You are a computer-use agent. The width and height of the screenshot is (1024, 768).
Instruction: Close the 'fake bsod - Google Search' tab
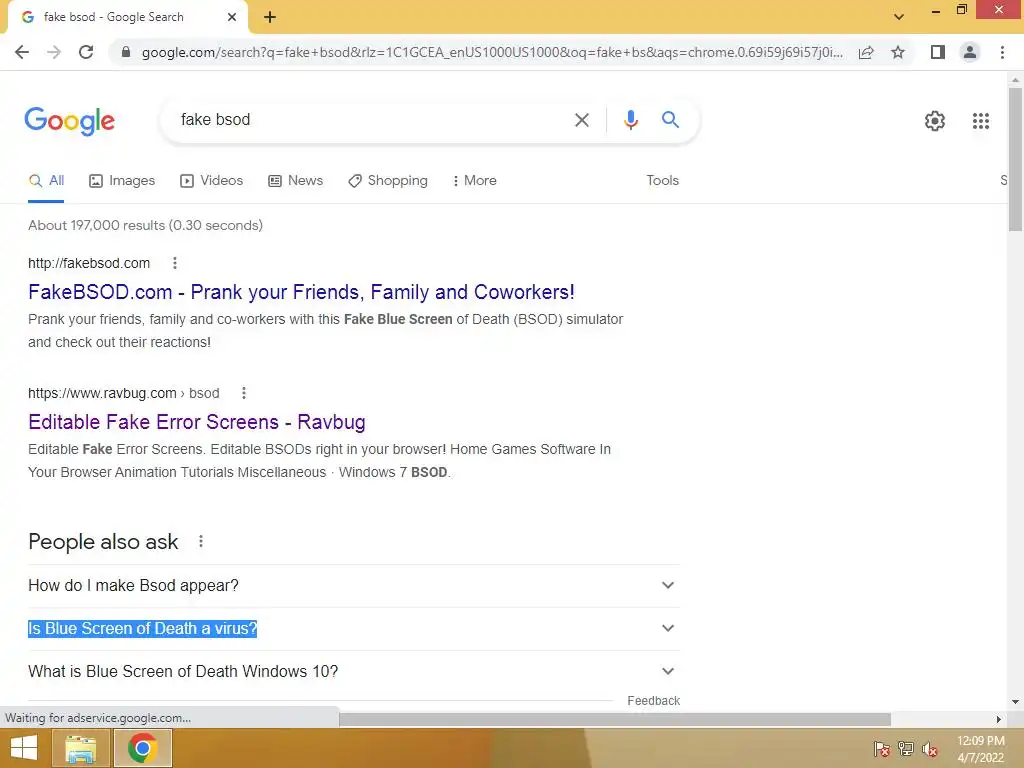[x=232, y=17]
